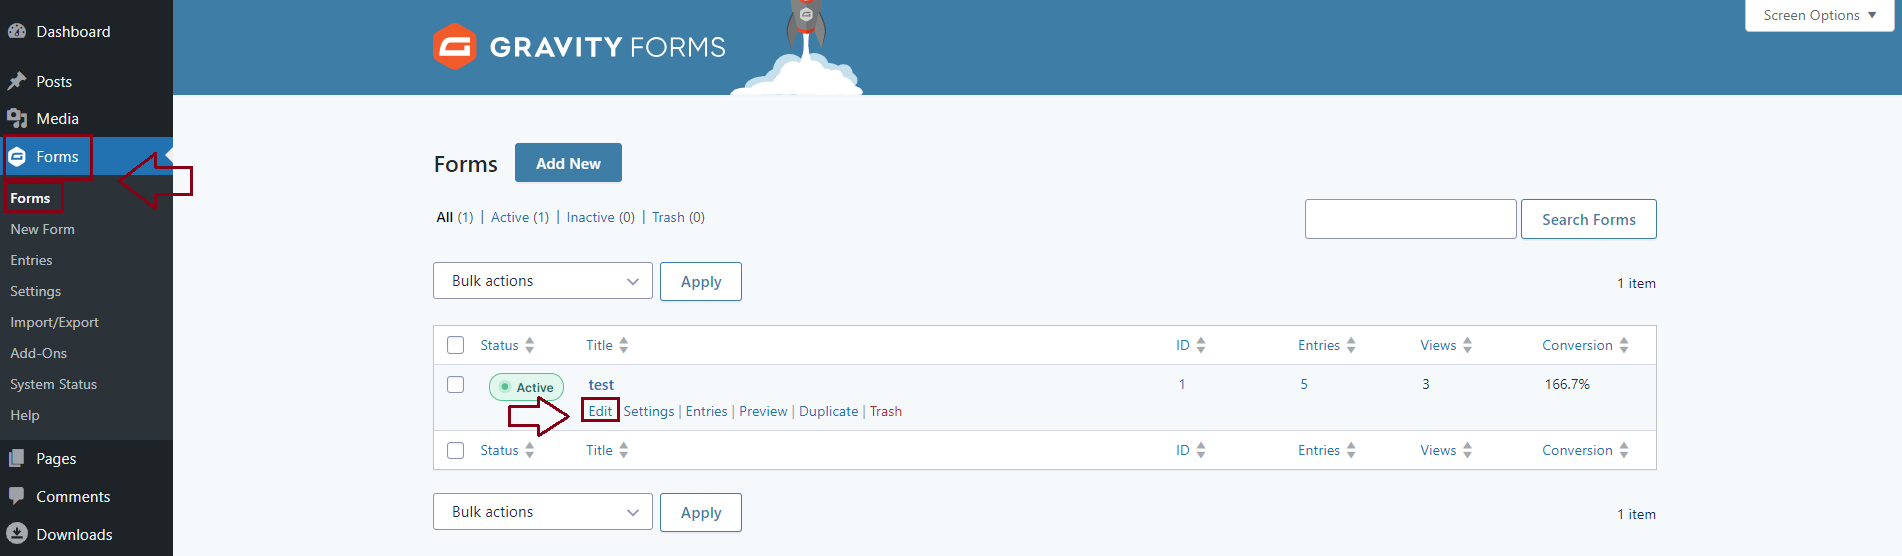Click sort arrows next to top Conversion header

pos(1624,345)
